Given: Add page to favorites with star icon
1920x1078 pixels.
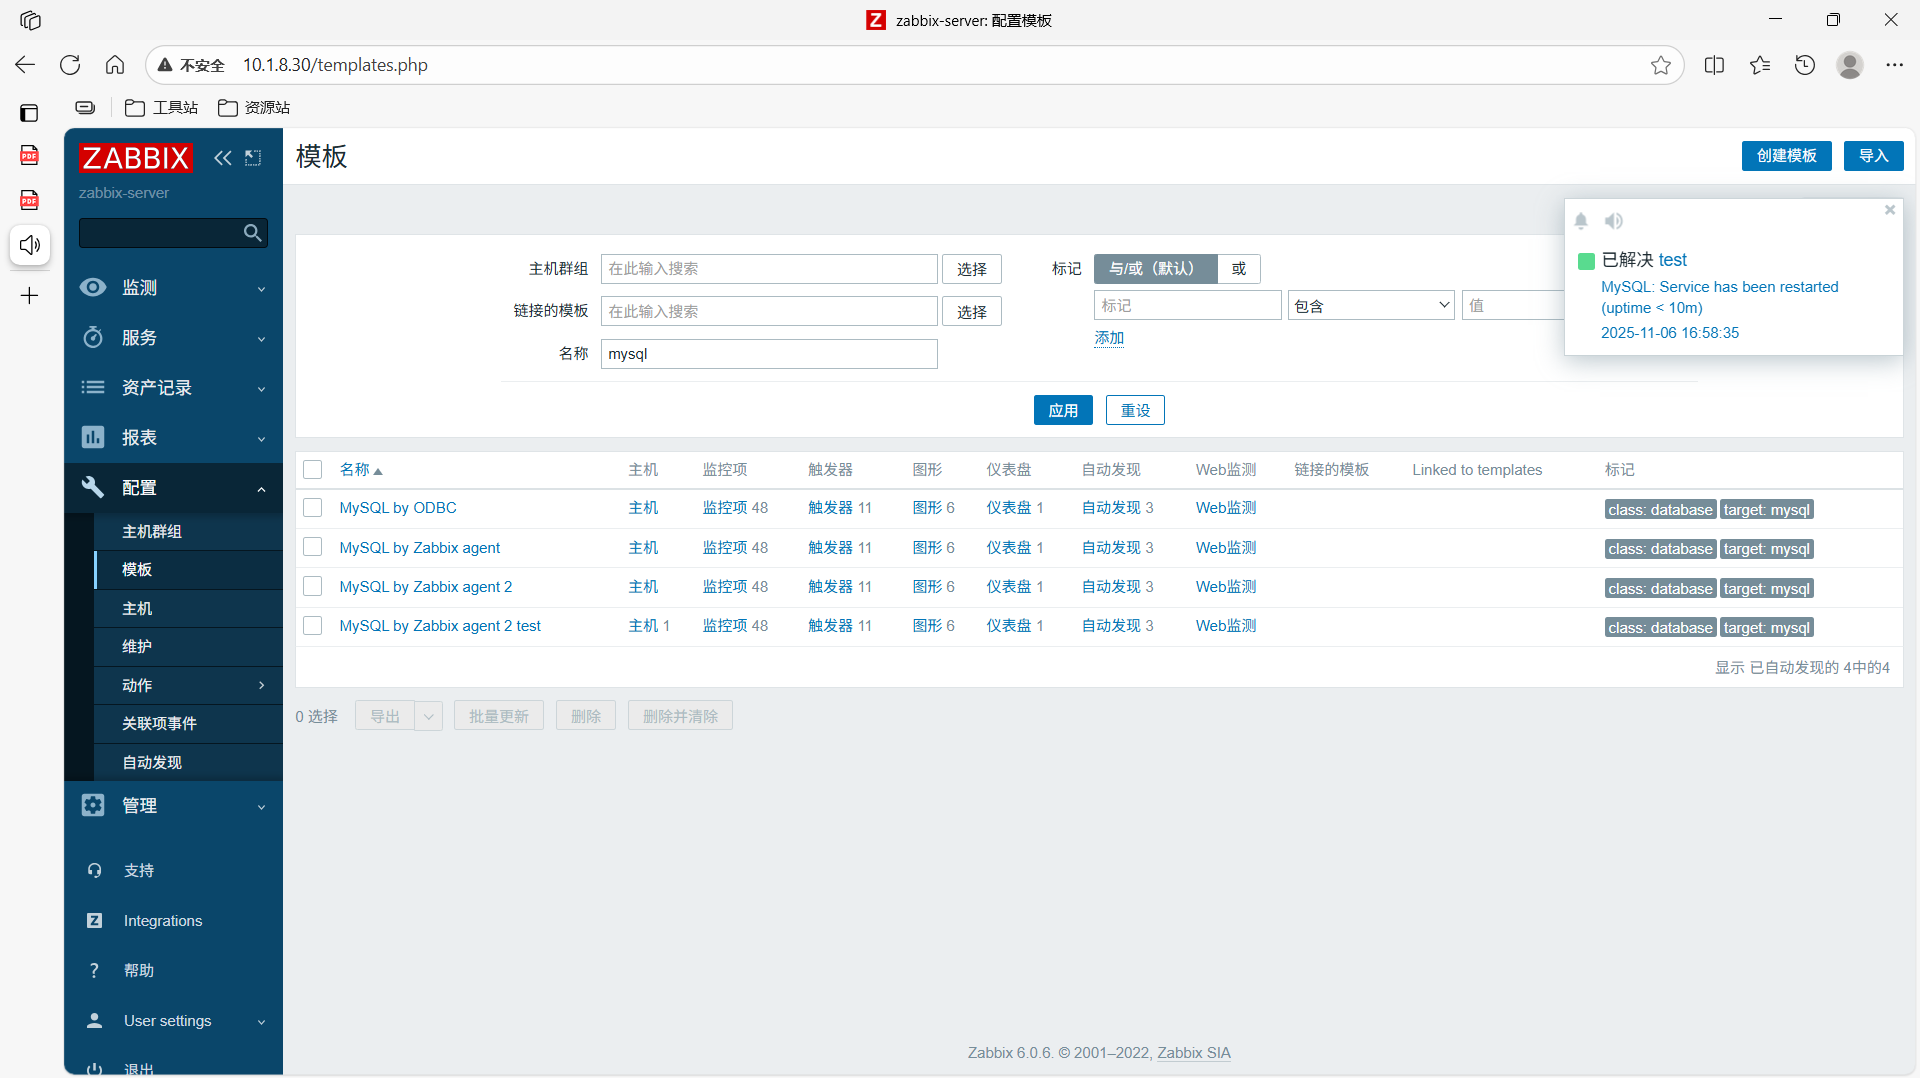Looking at the screenshot, I should coord(1661,65).
